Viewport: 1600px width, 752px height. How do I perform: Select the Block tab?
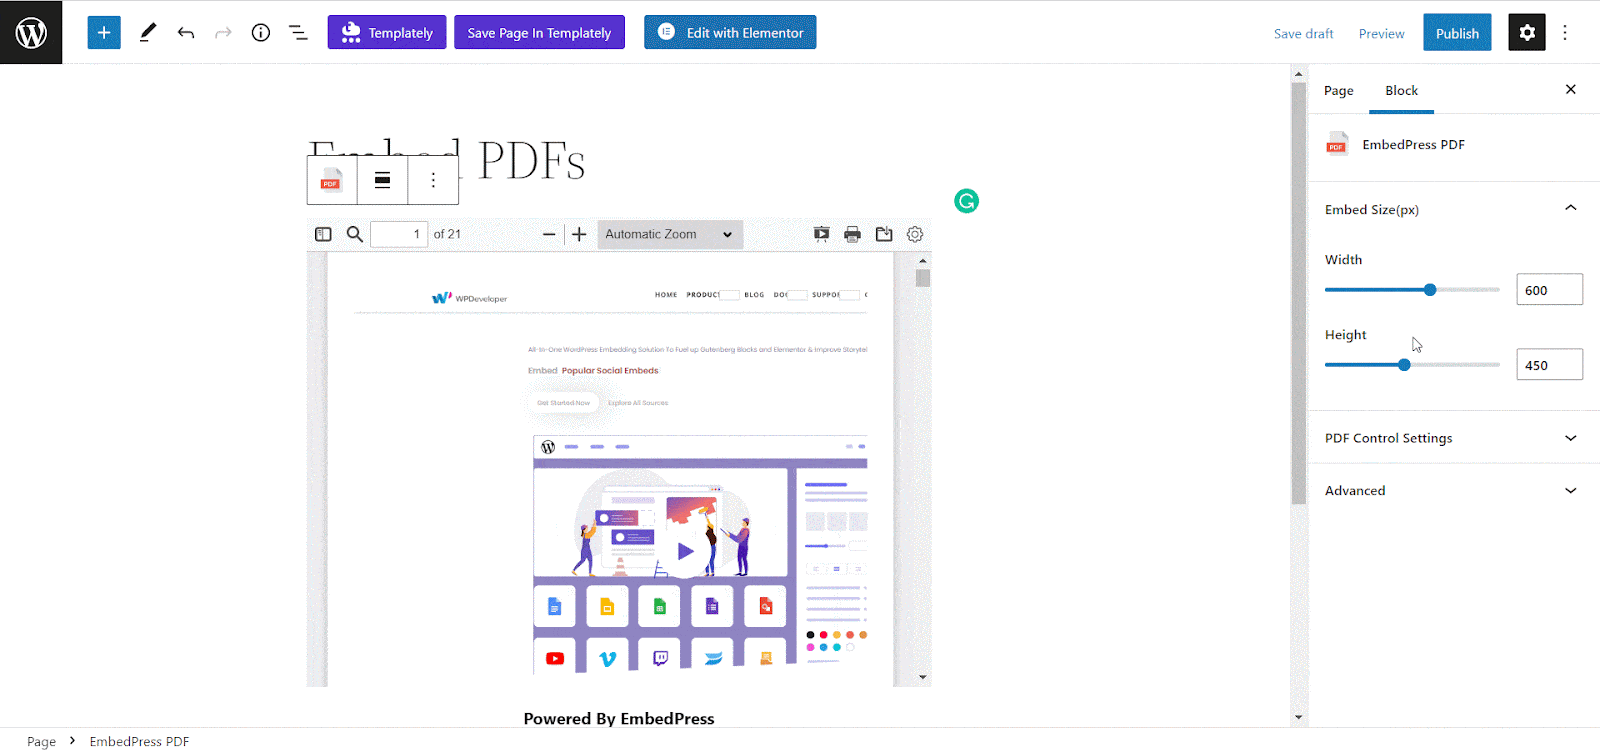point(1401,90)
